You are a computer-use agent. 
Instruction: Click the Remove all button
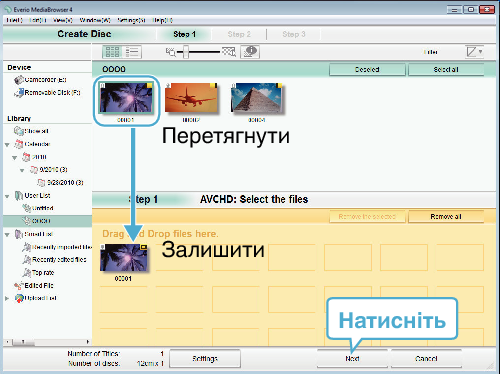tap(446, 217)
